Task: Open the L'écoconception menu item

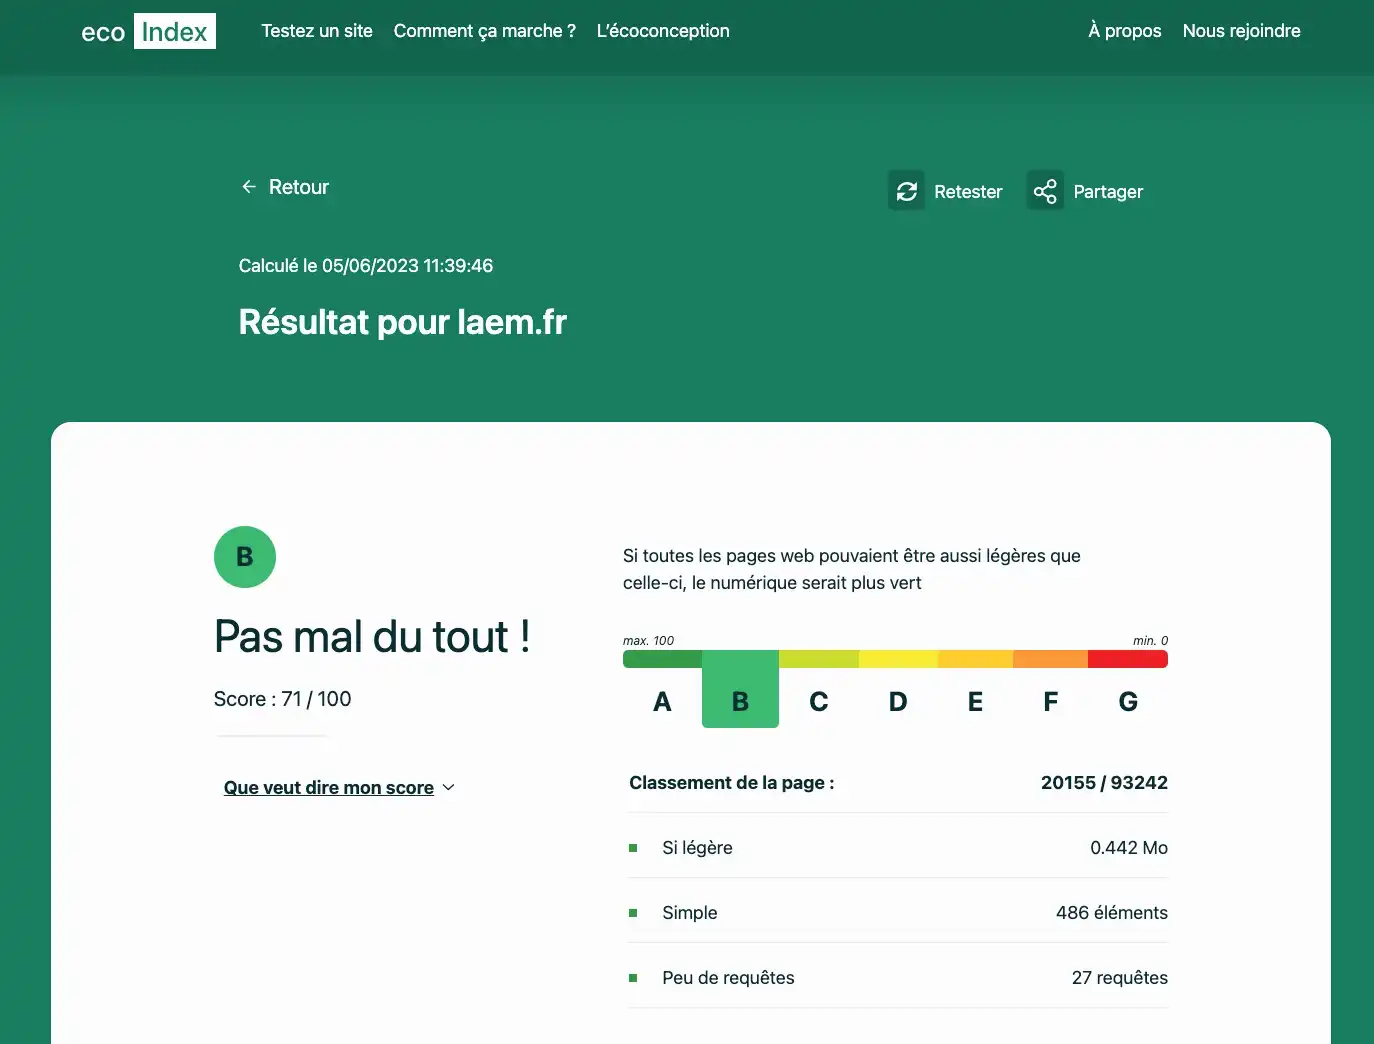Action: click(x=663, y=31)
